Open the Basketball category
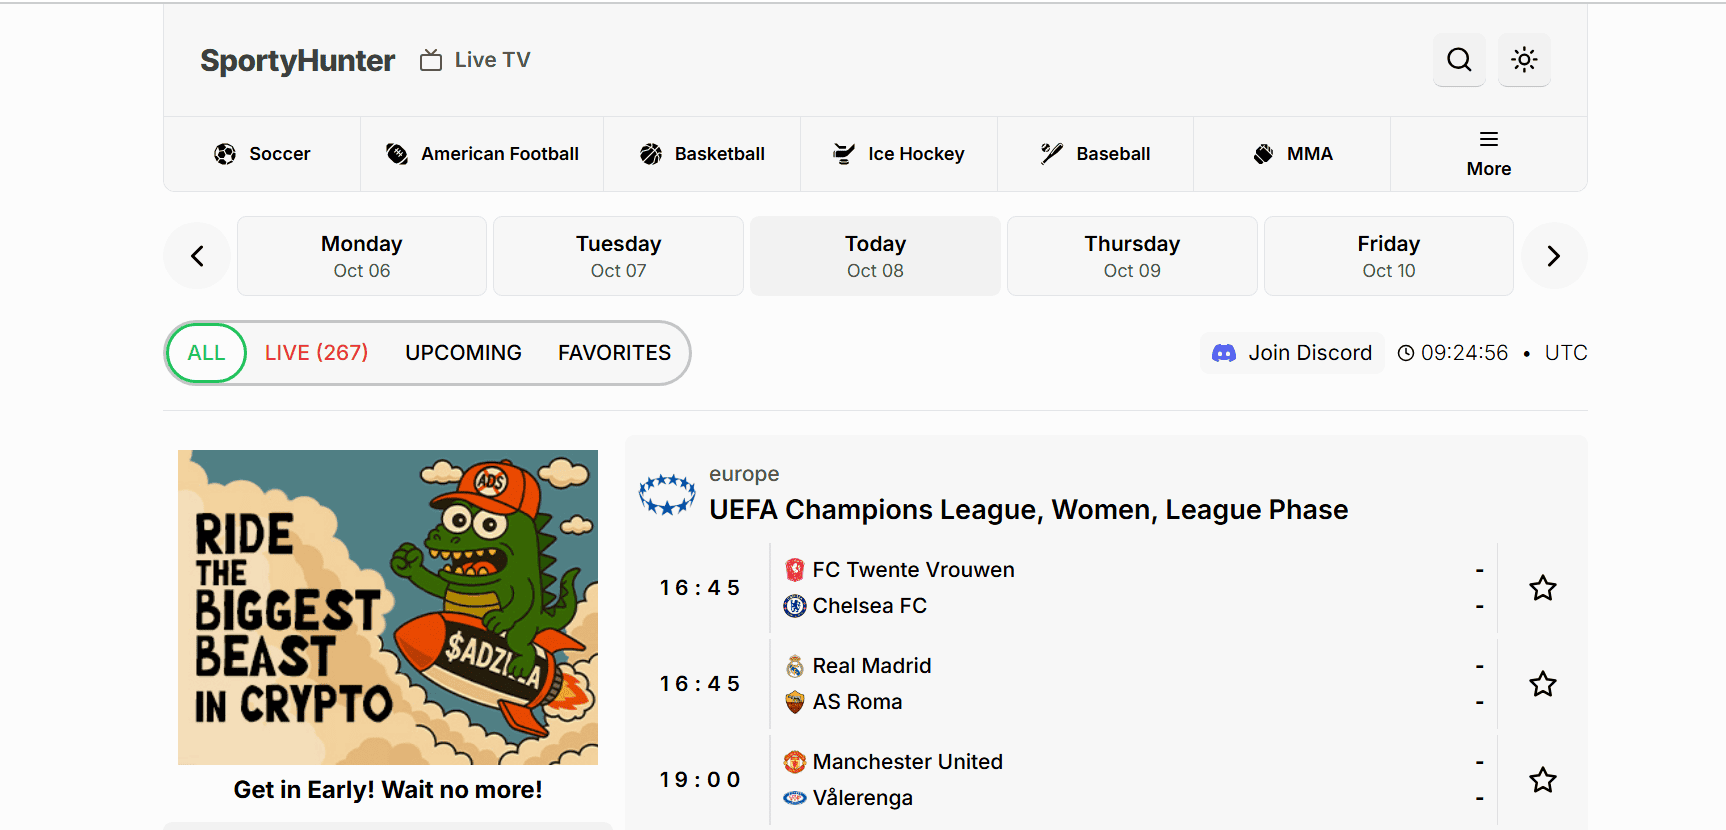This screenshot has height=830, width=1726. (x=702, y=154)
